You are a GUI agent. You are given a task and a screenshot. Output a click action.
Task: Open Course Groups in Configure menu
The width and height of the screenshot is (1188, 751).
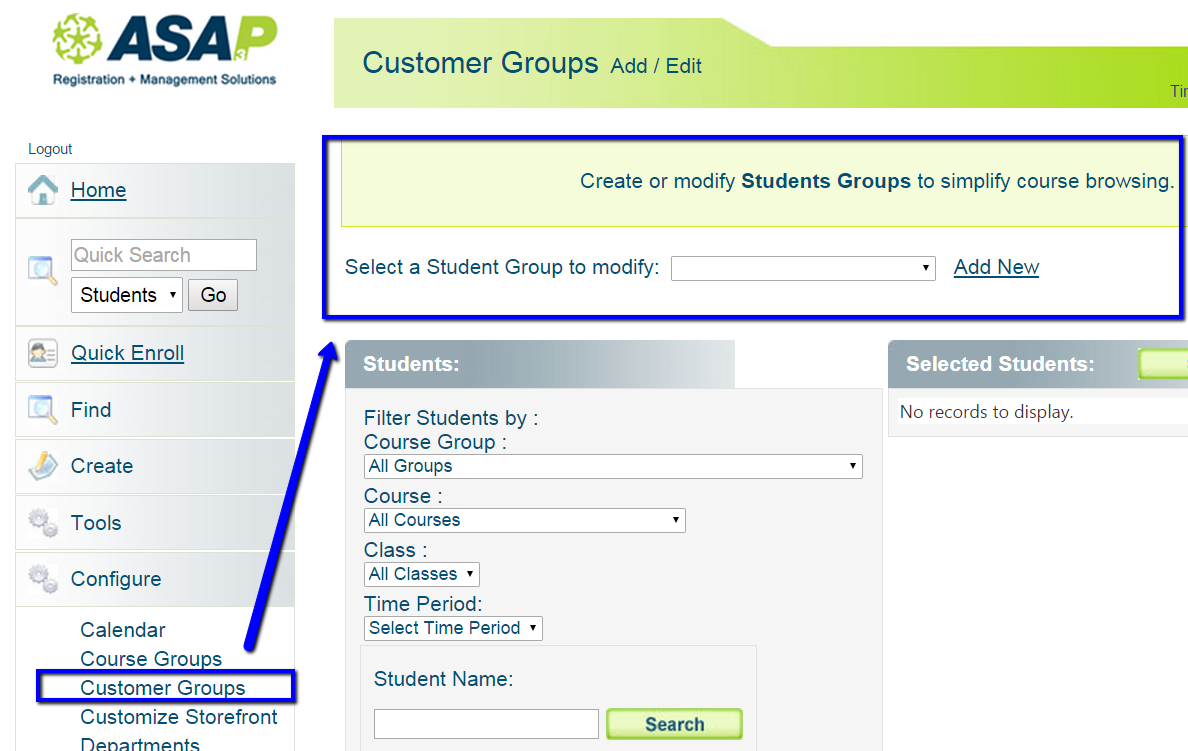click(x=151, y=659)
